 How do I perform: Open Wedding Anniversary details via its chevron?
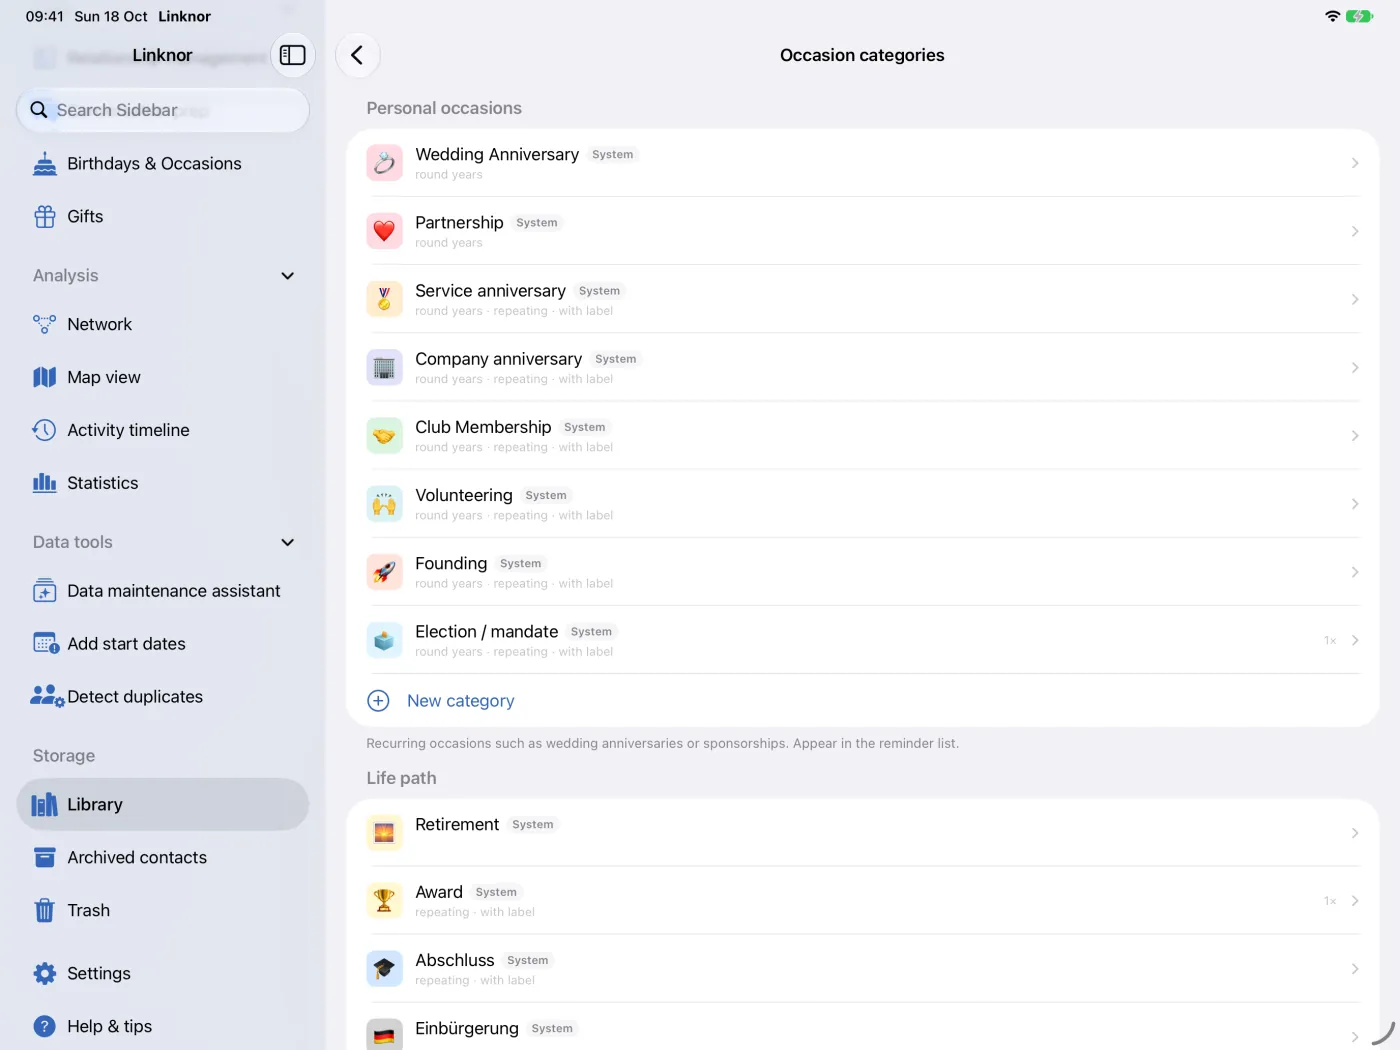1355,163
